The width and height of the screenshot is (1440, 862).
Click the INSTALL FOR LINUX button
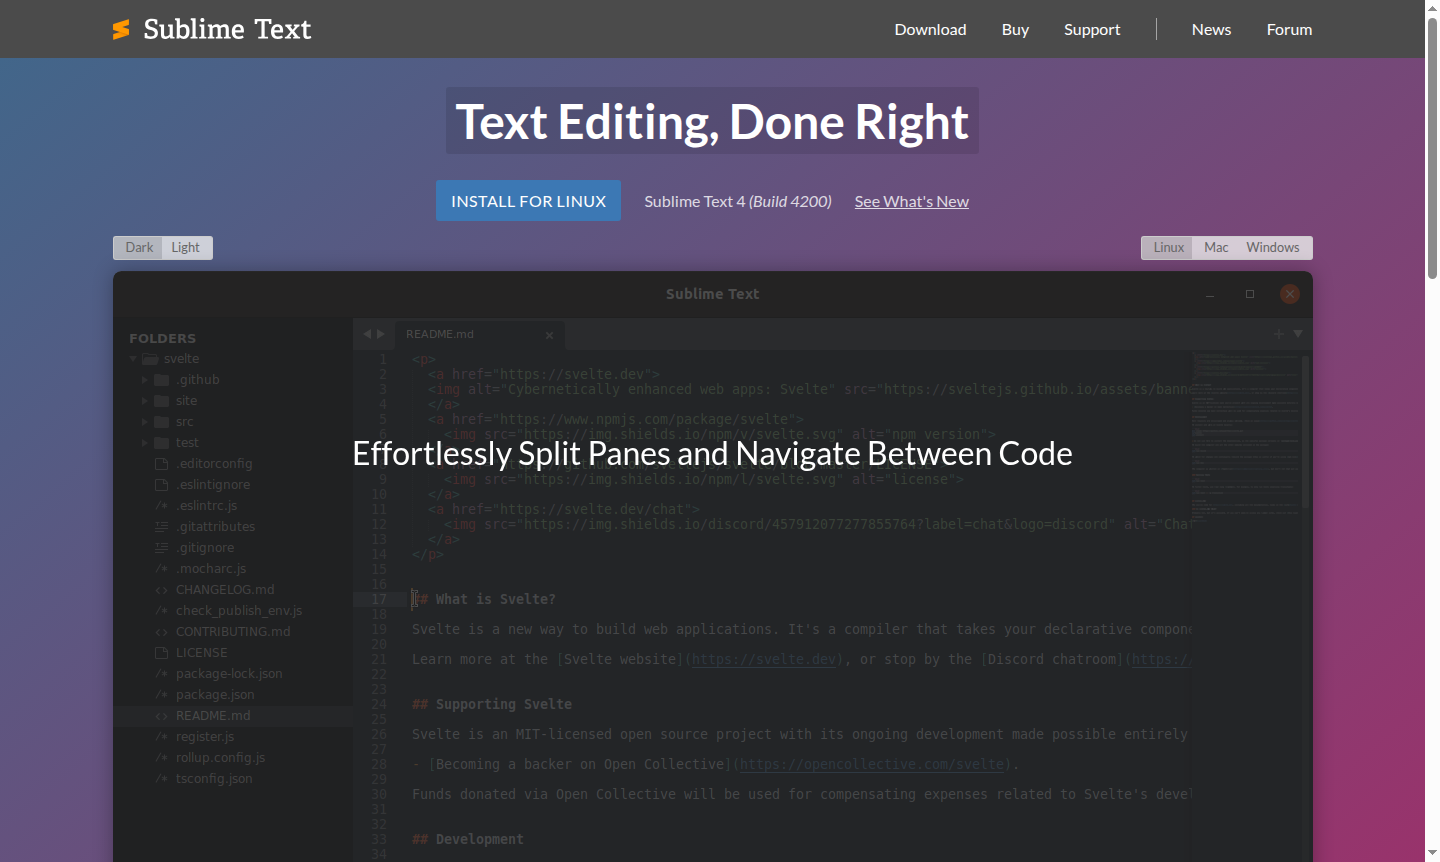528,200
